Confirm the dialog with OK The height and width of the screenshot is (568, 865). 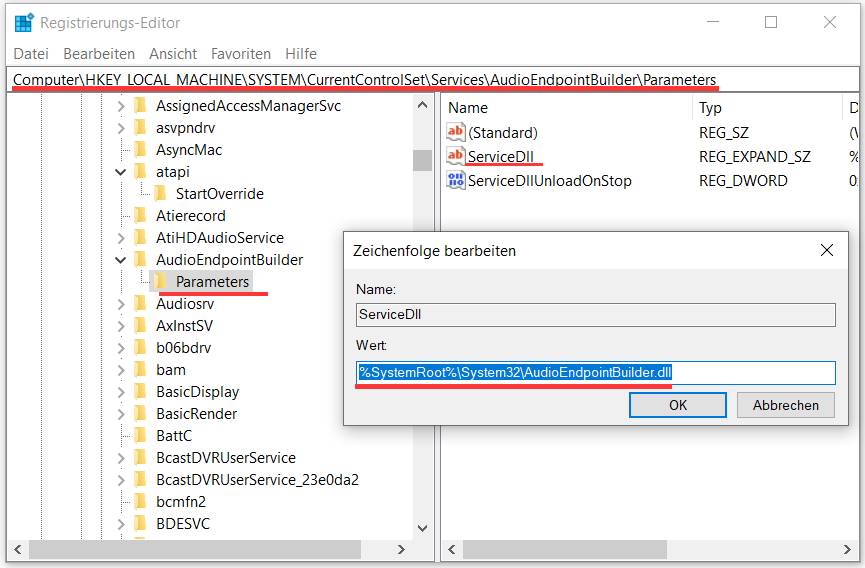tap(677, 405)
